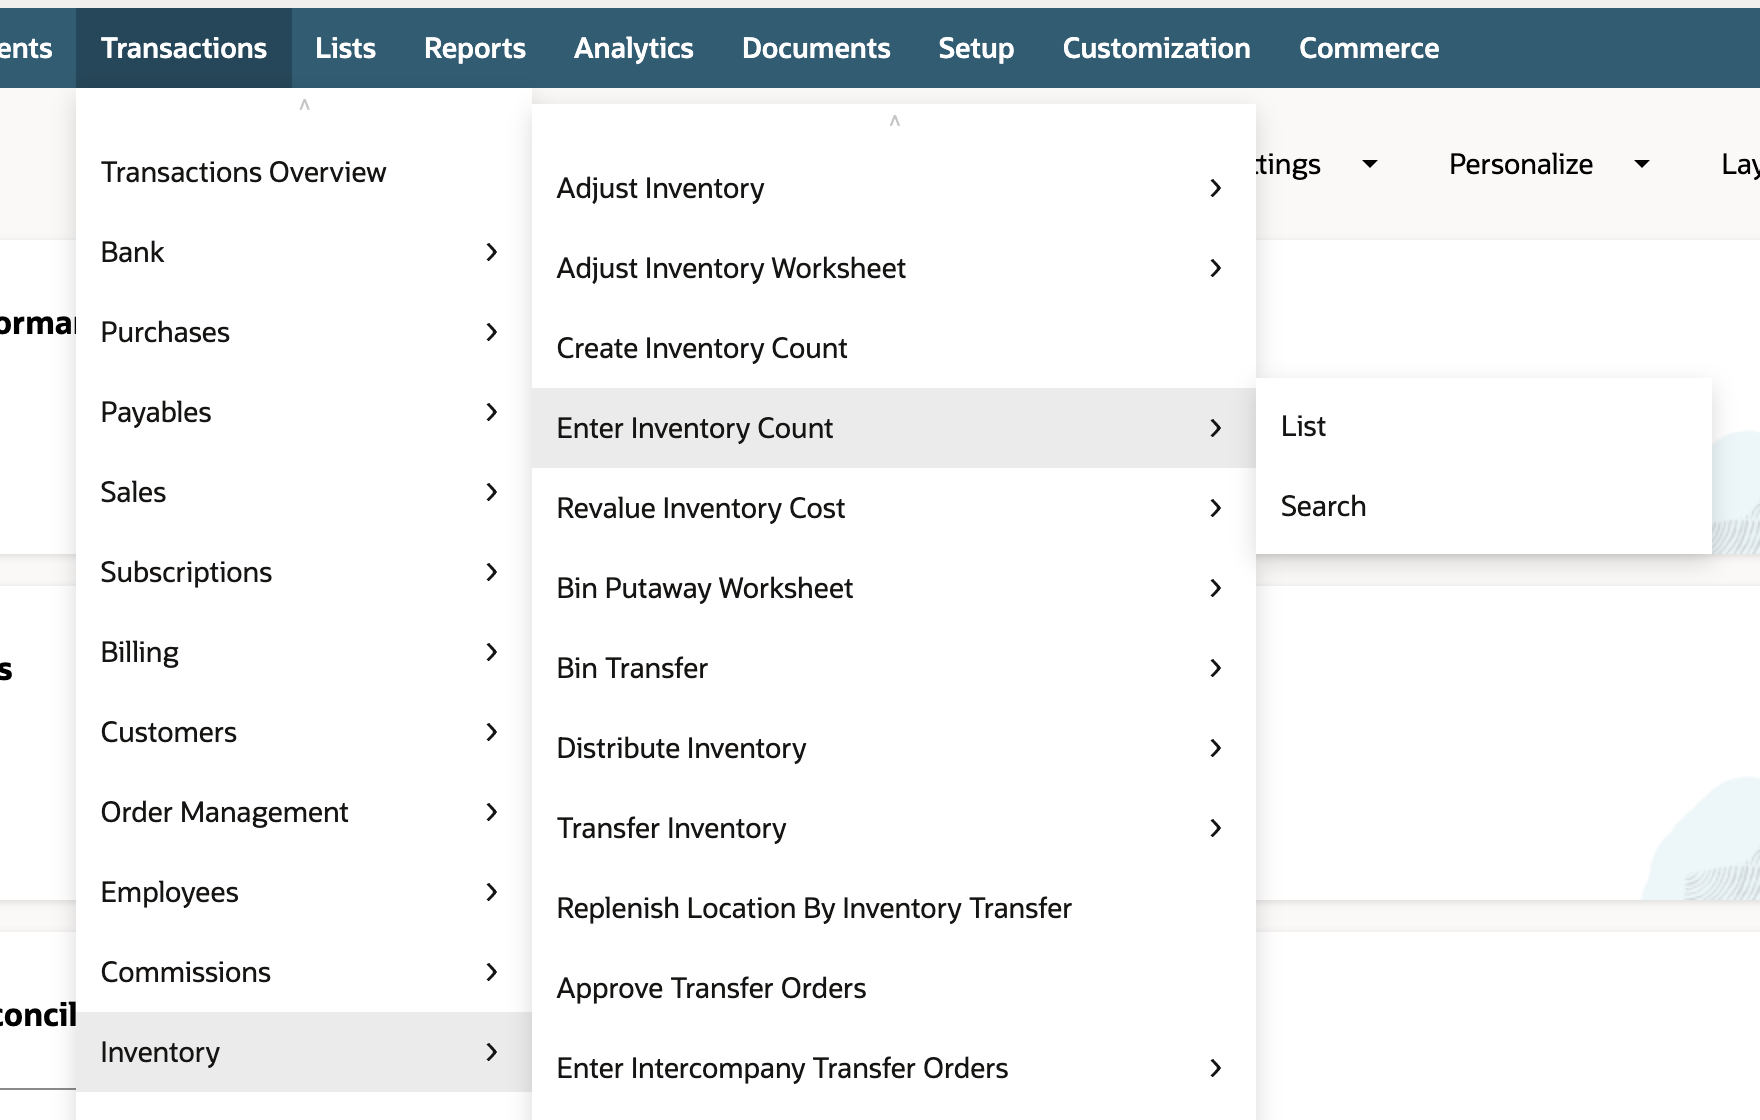Click Revalue Inventory Cost

click(x=894, y=508)
